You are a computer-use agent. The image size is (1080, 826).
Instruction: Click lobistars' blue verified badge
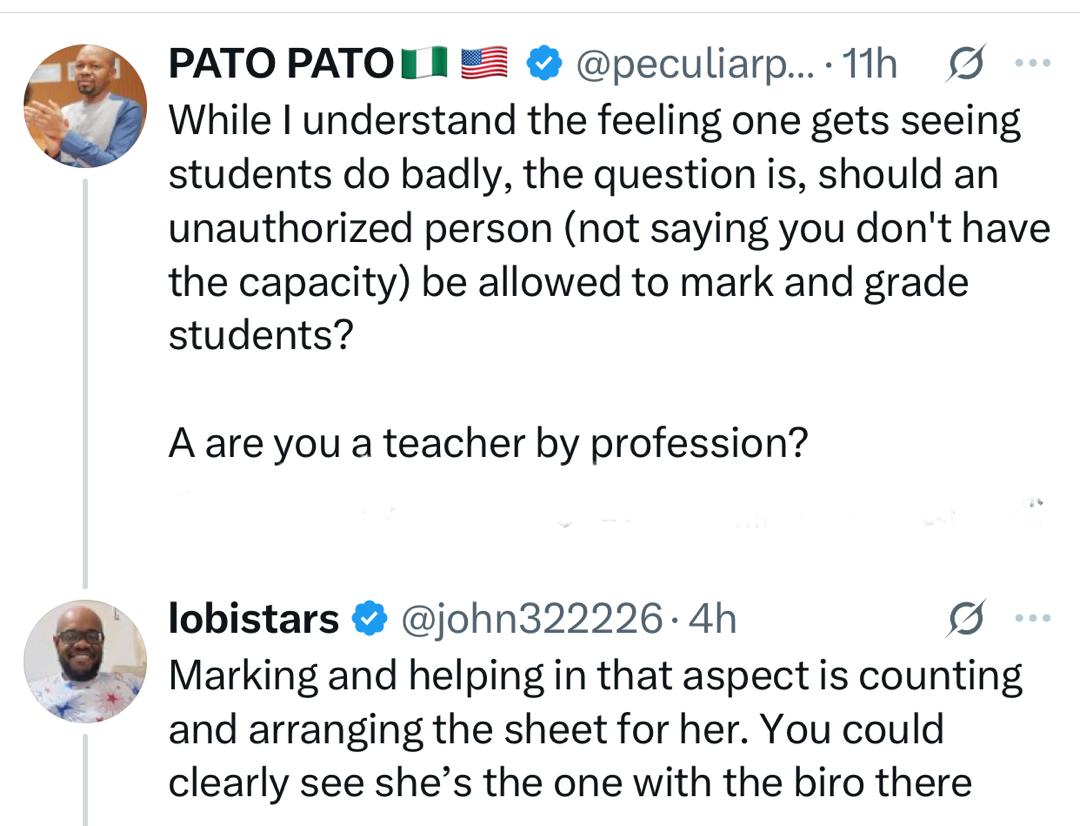click(x=370, y=620)
